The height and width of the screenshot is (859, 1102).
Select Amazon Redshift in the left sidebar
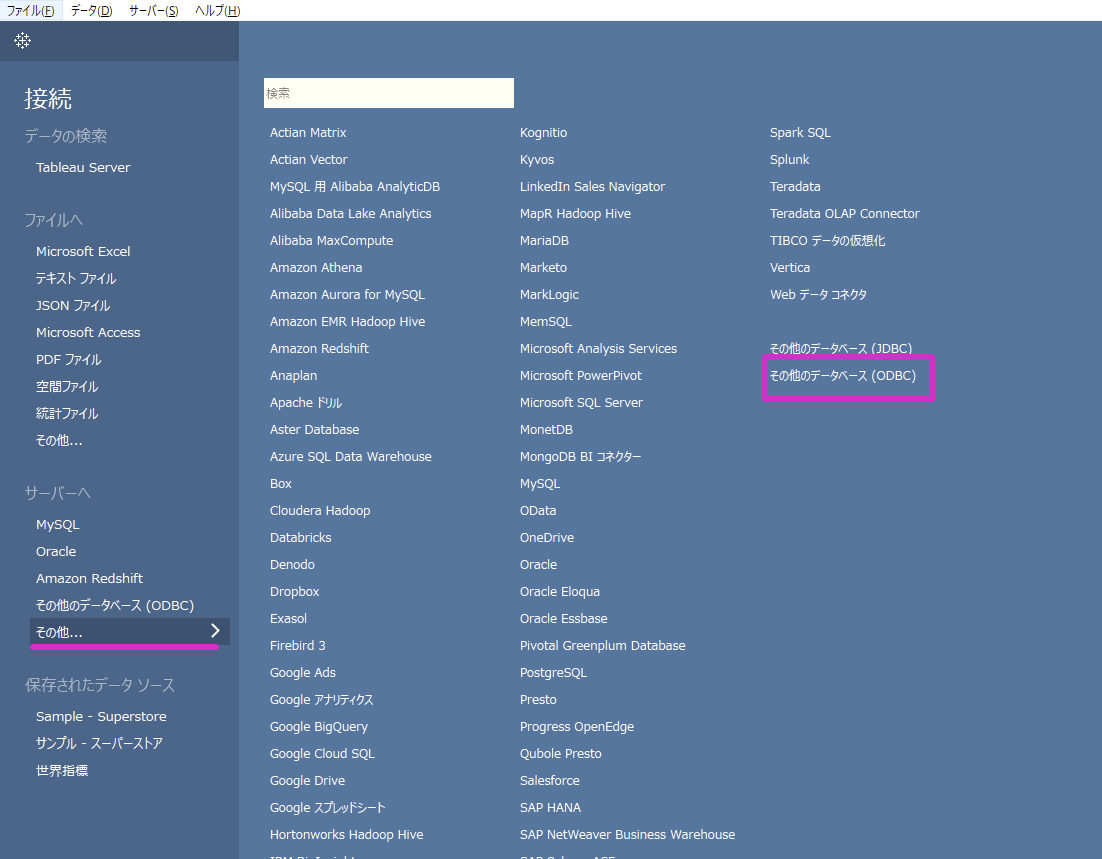pyautogui.click(x=89, y=579)
